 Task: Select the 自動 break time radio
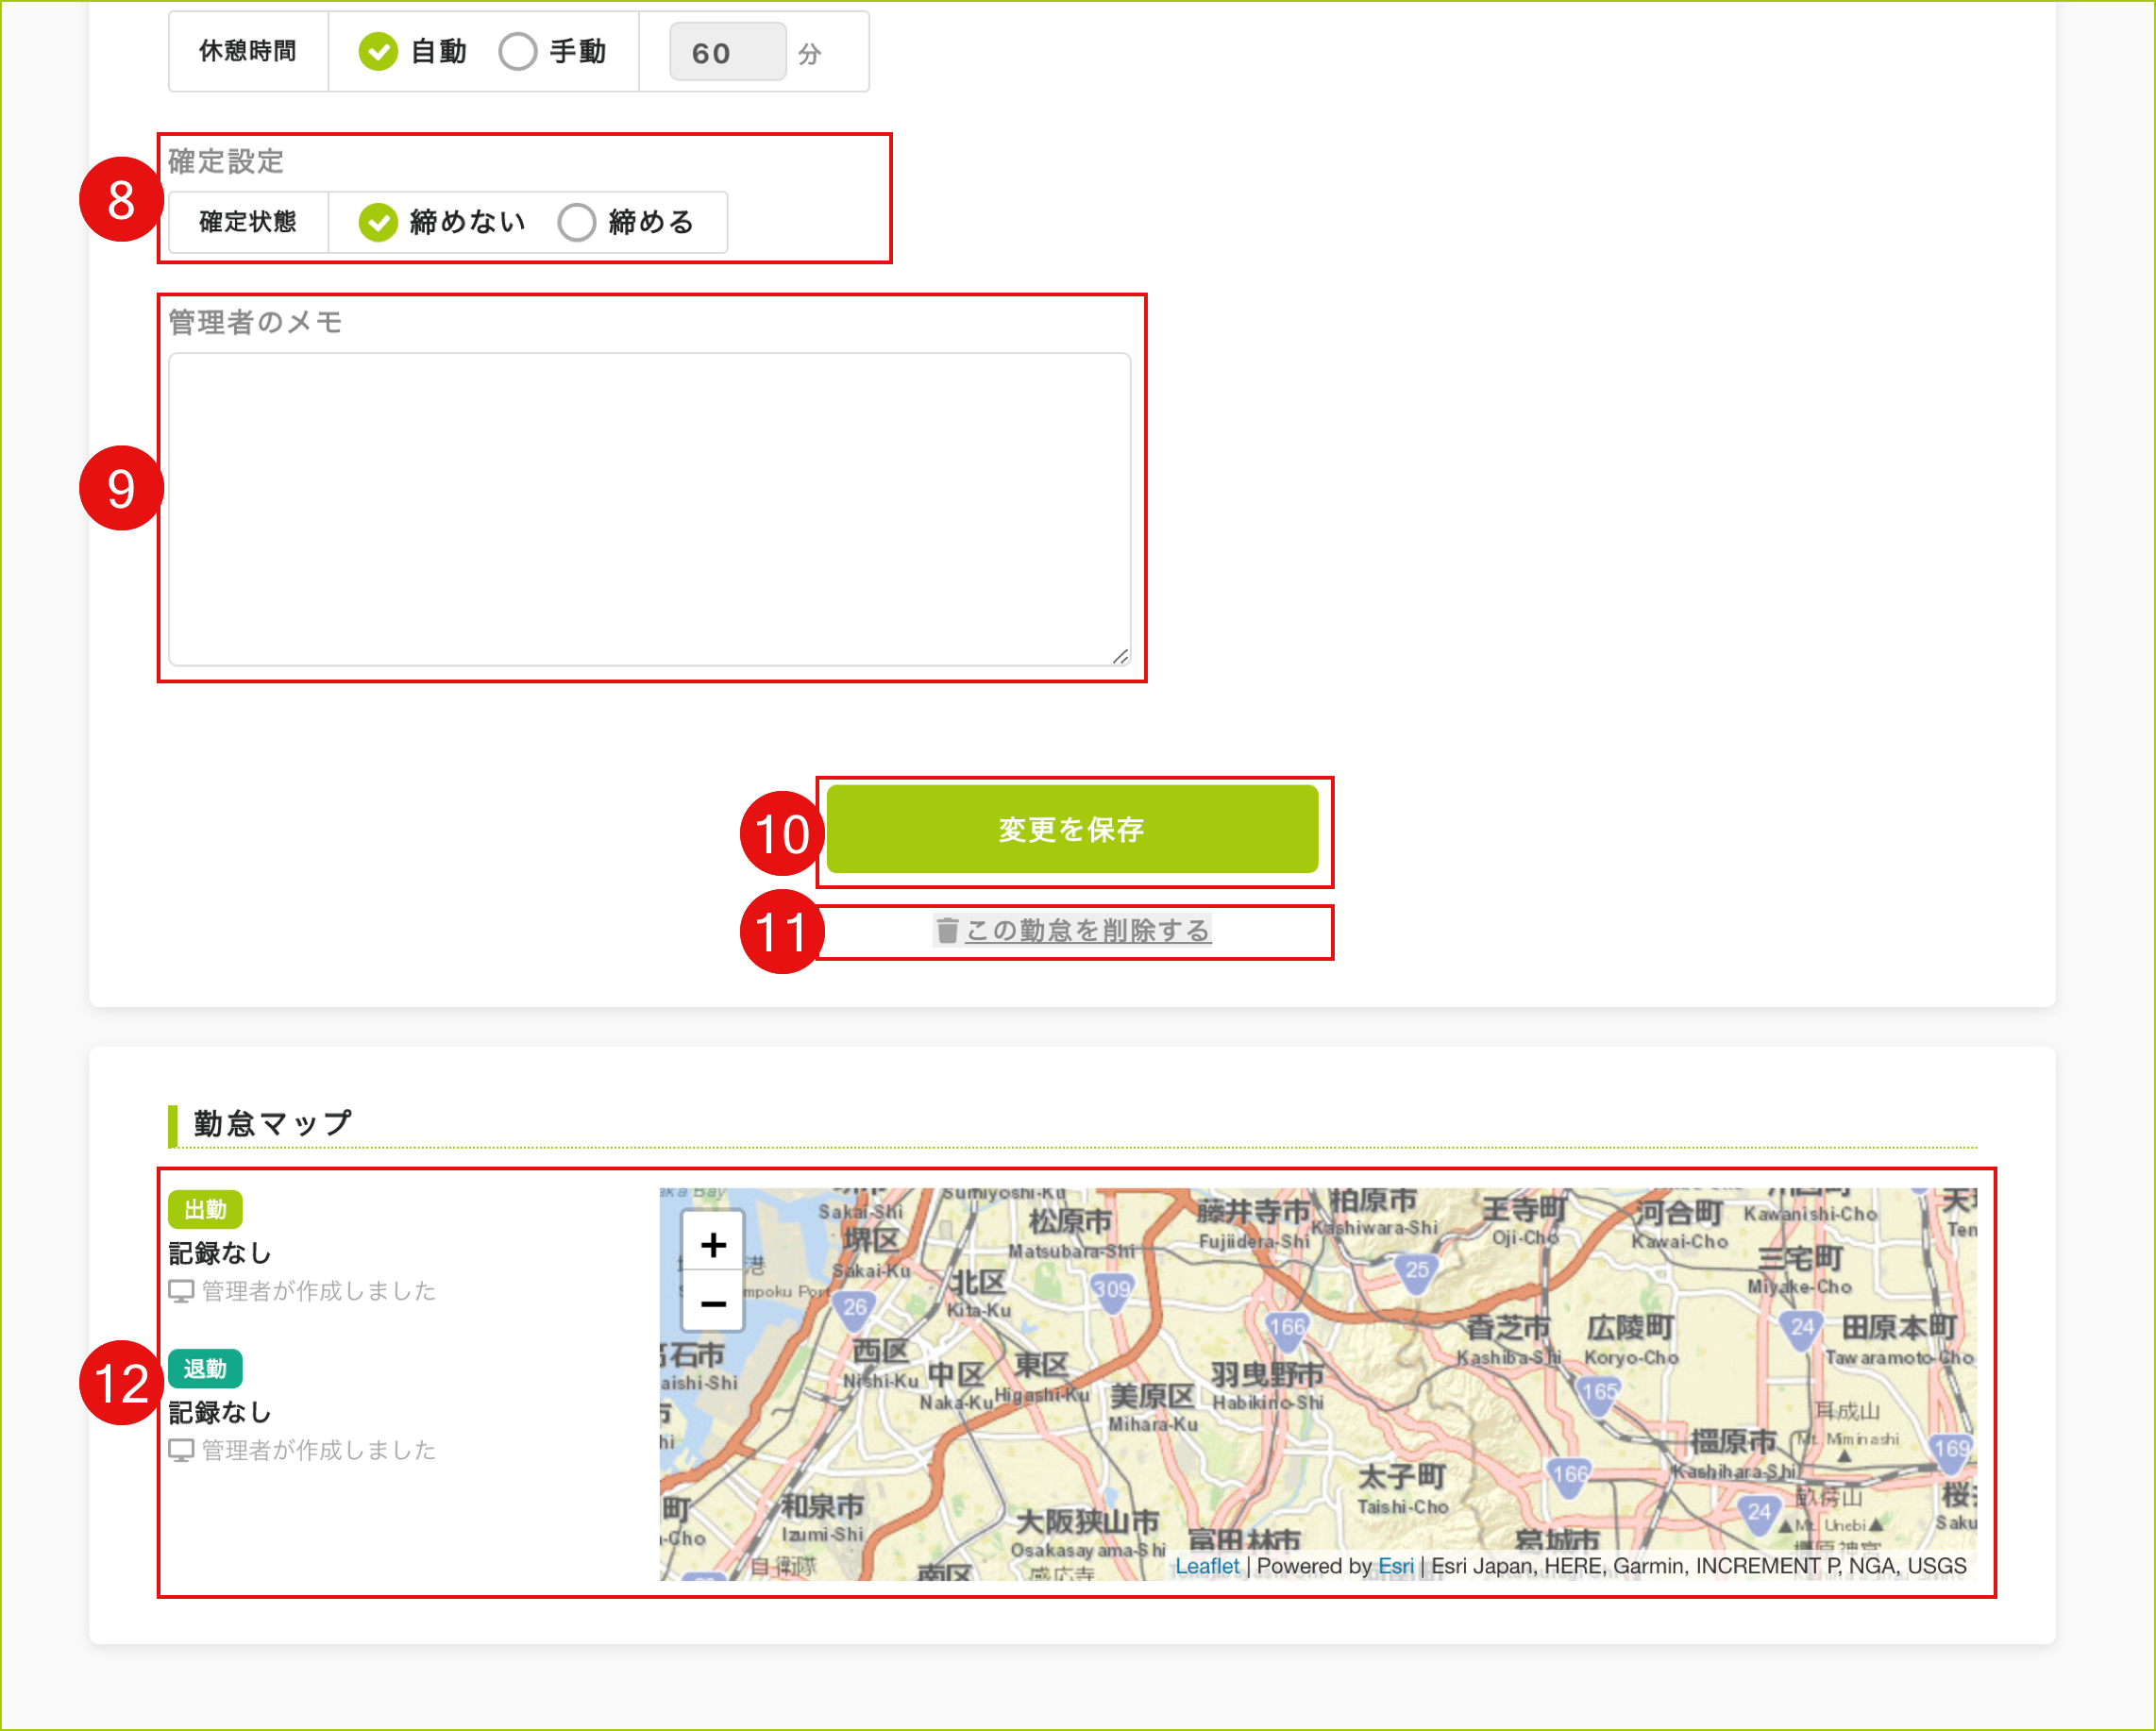coord(378,52)
